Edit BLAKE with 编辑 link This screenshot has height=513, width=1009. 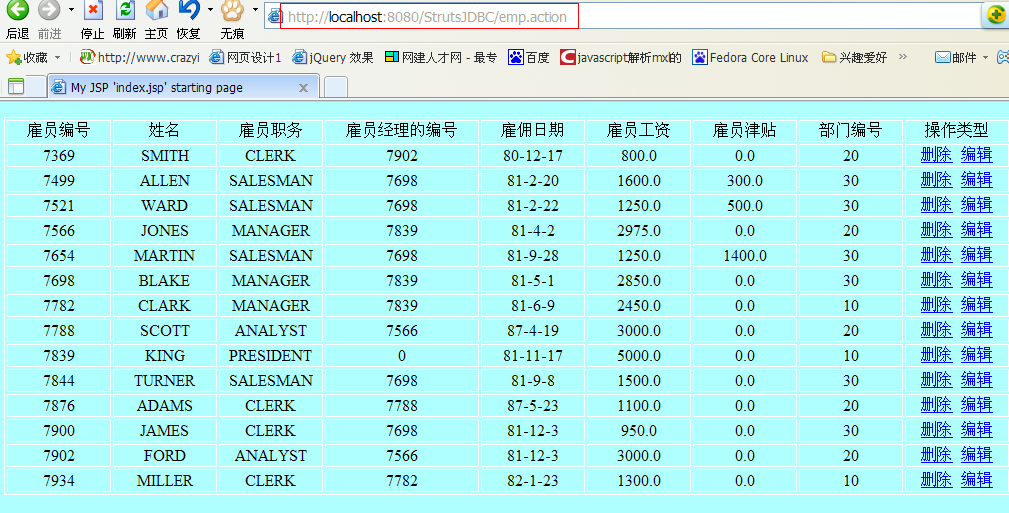point(976,280)
